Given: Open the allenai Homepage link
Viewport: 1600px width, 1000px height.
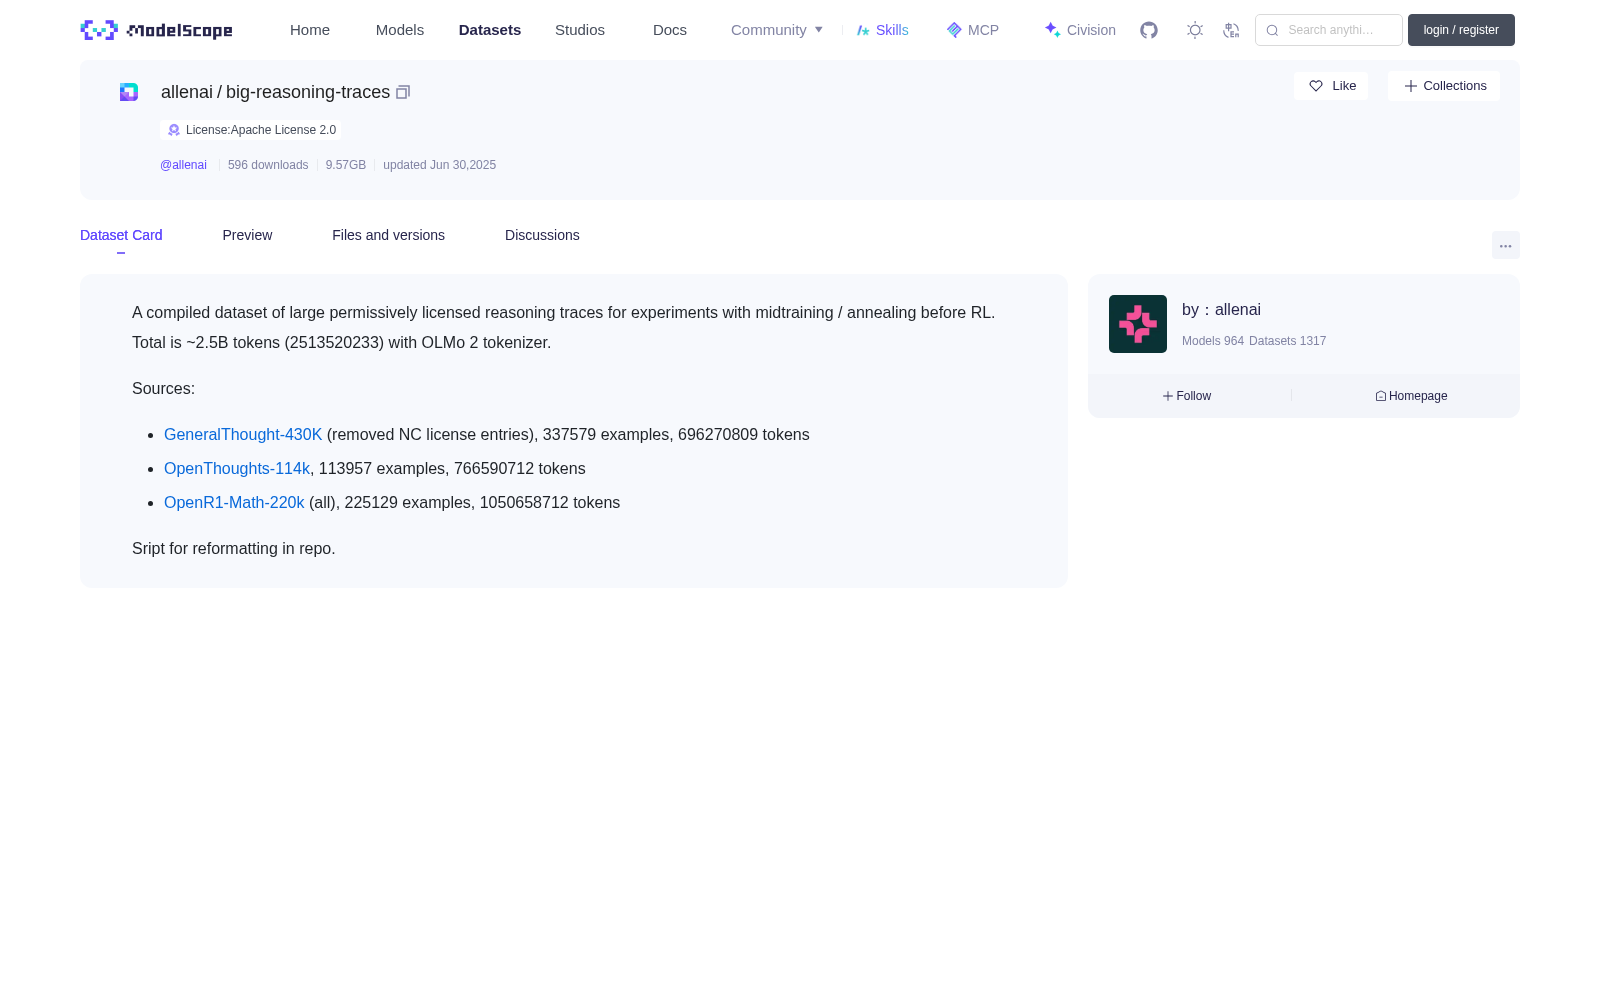Looking at the screenshot, I should [1411, 396].
